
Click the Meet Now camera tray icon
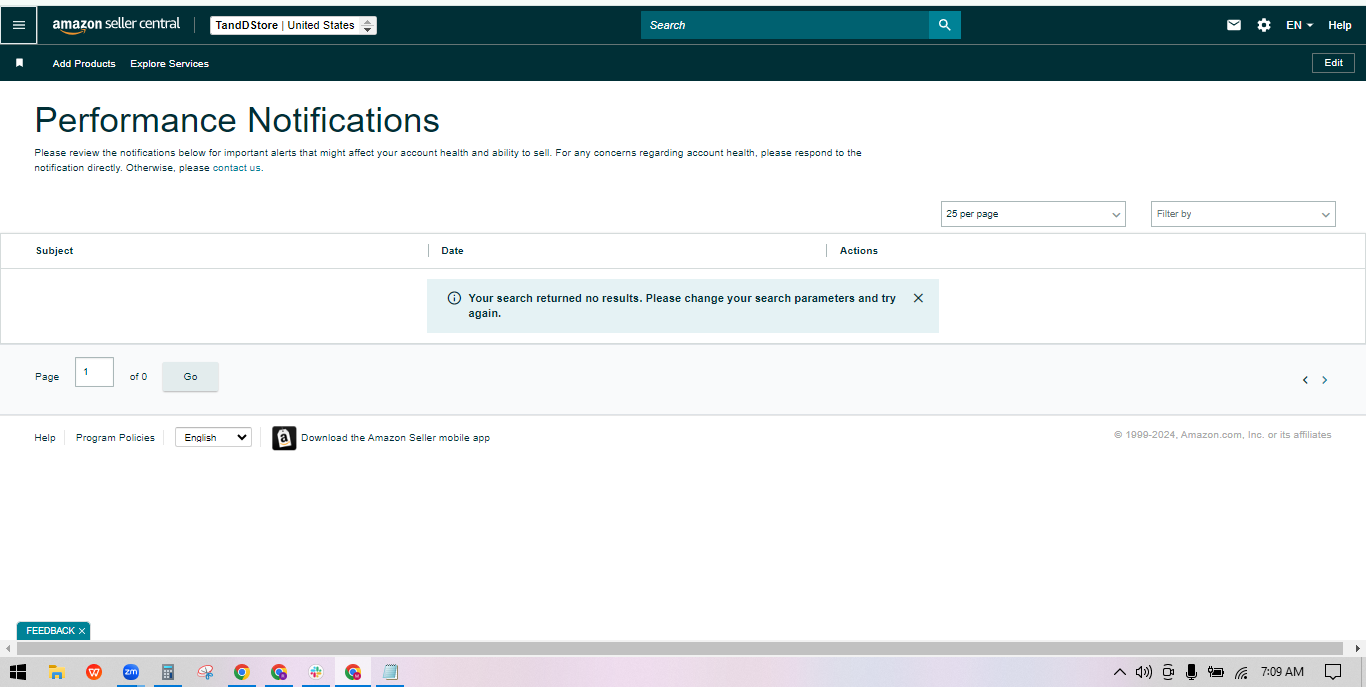coord(1168,672)
